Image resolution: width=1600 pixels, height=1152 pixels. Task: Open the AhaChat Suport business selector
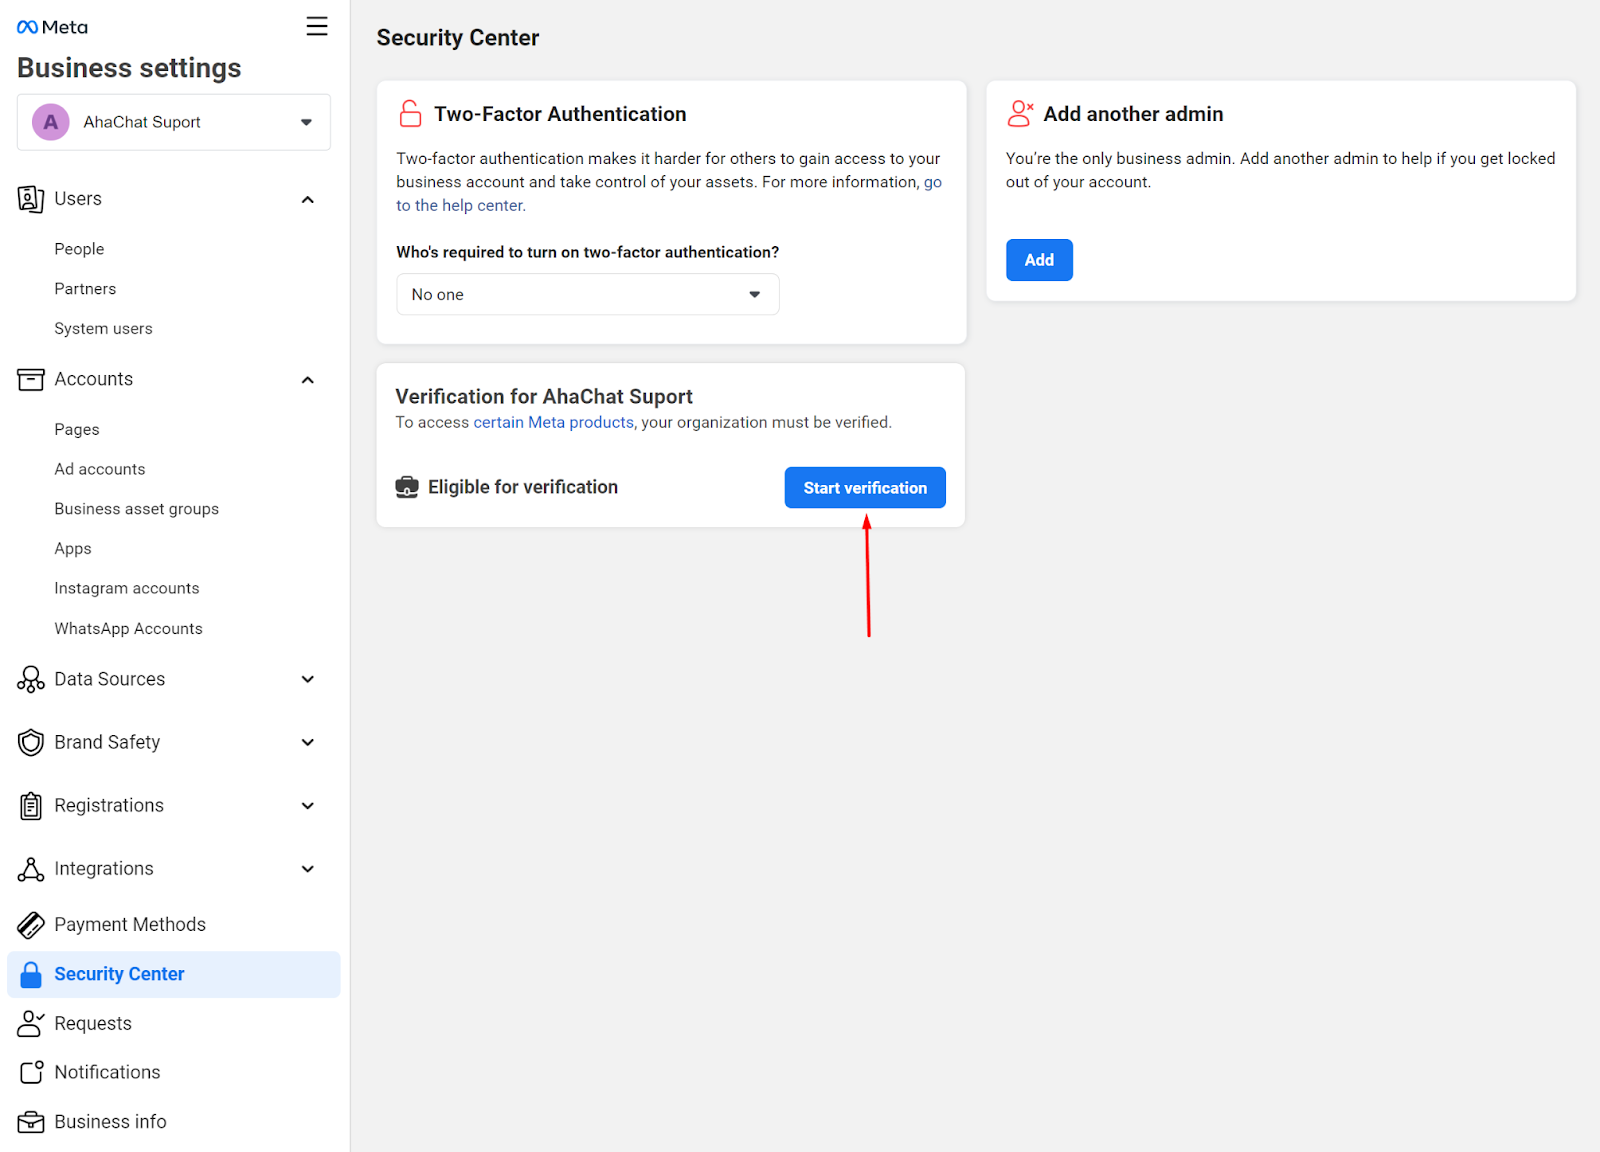click(174, 122)
